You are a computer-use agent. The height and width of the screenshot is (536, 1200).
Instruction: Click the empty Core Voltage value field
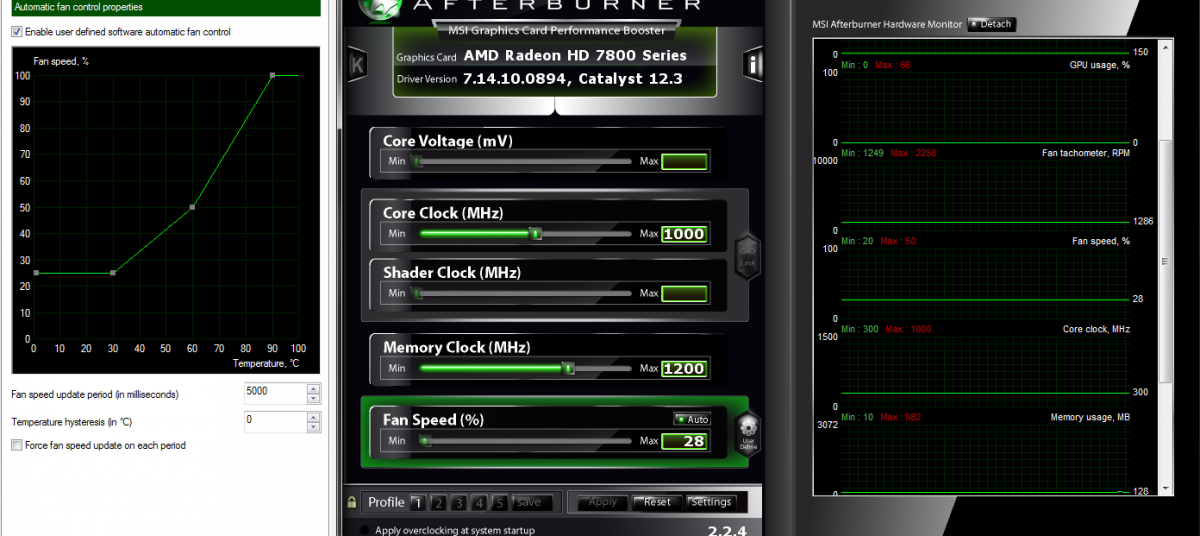[x=684, y=161]
